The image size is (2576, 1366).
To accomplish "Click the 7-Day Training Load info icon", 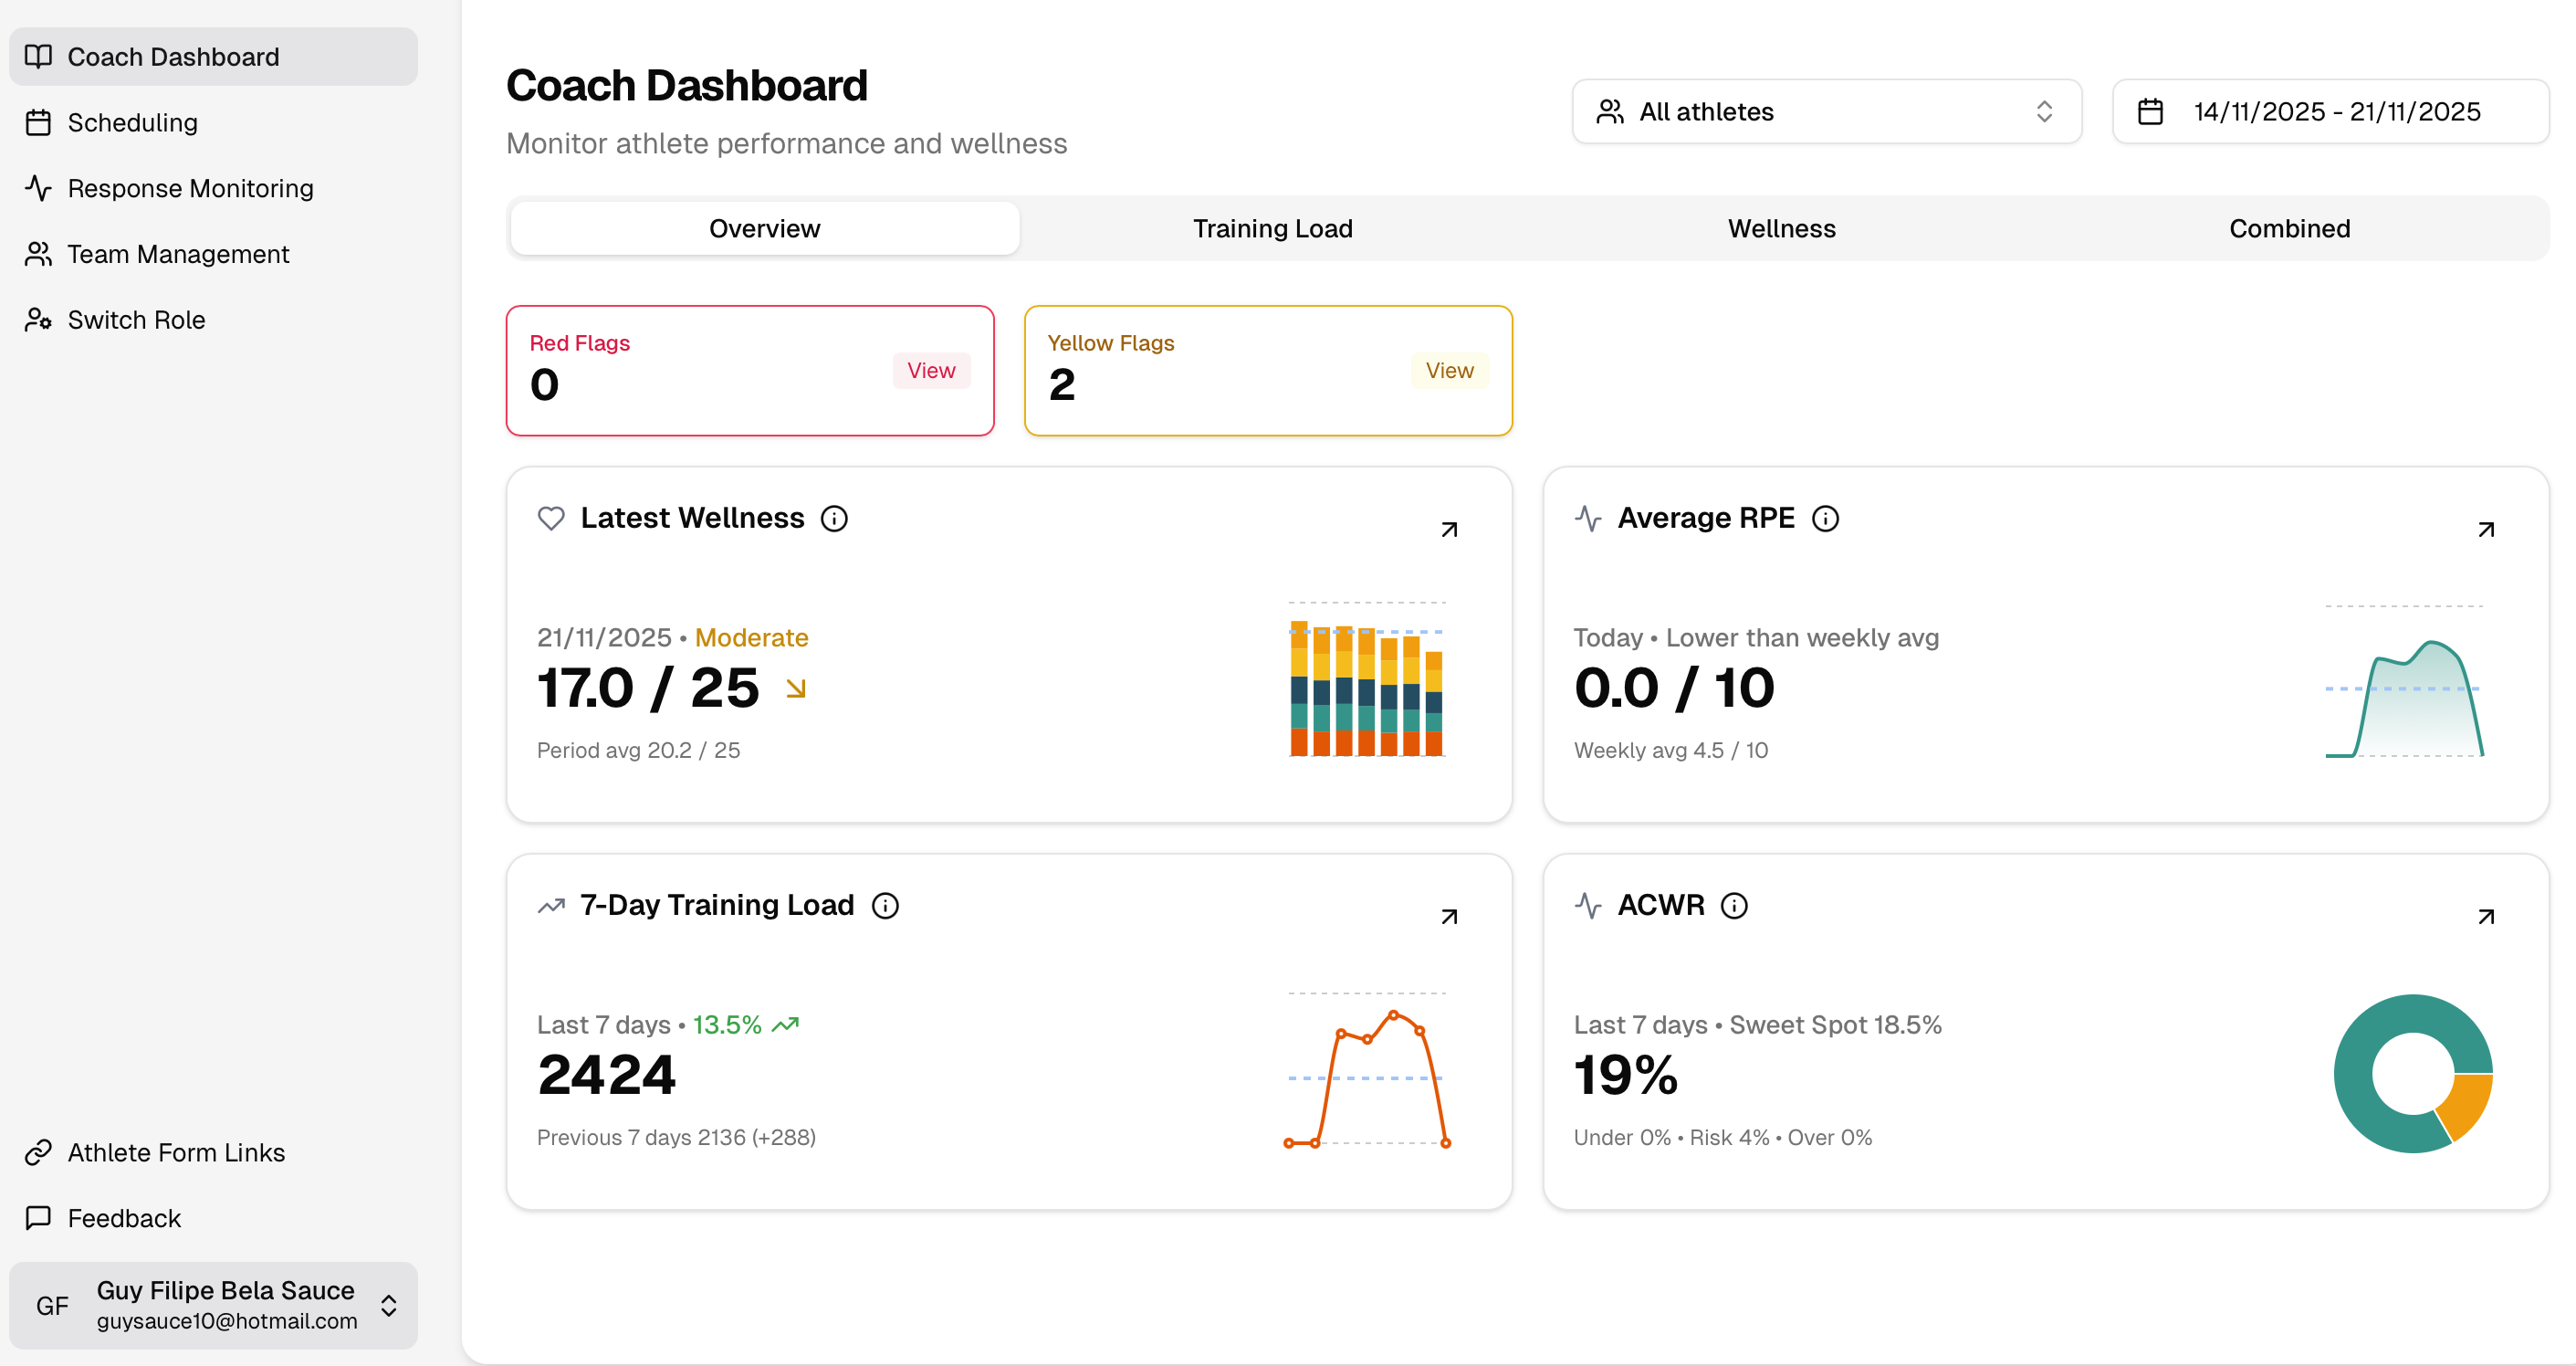I will pos(885,905).
